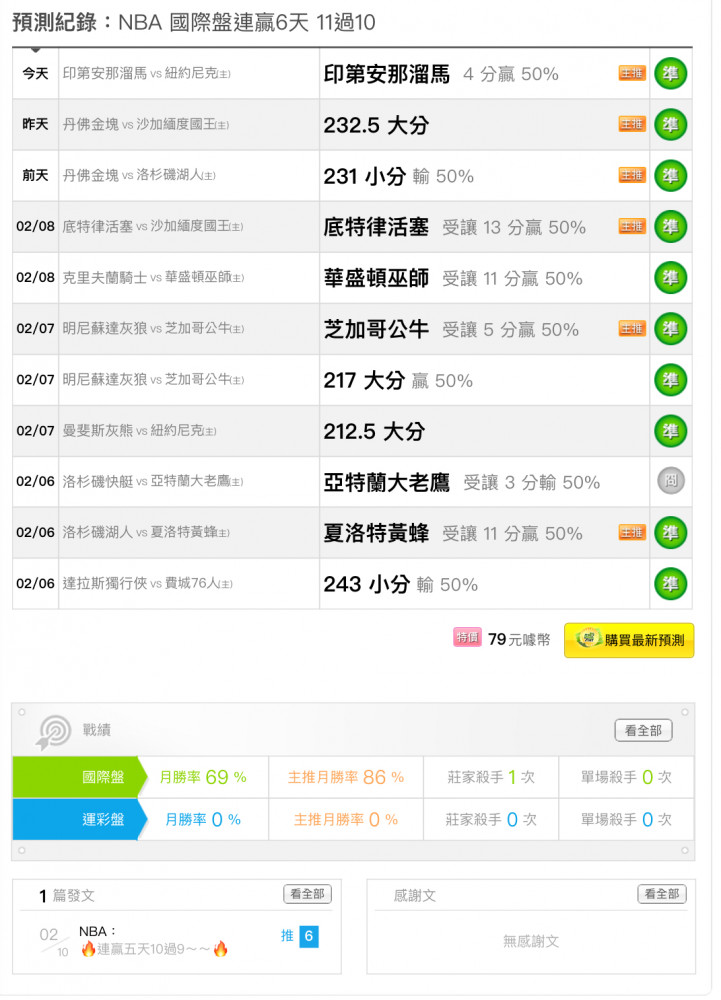The width and height of the screenshot is (721, 1000).
Task: Click the 戰績 target icon
Action: pyautogui.click(x=53, y=732)
